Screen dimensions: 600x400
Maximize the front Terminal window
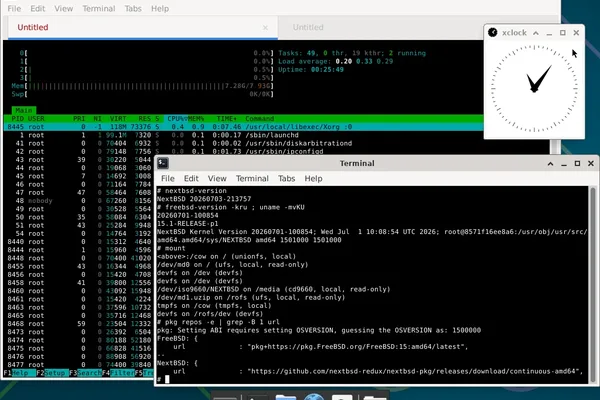pos(577,163)
